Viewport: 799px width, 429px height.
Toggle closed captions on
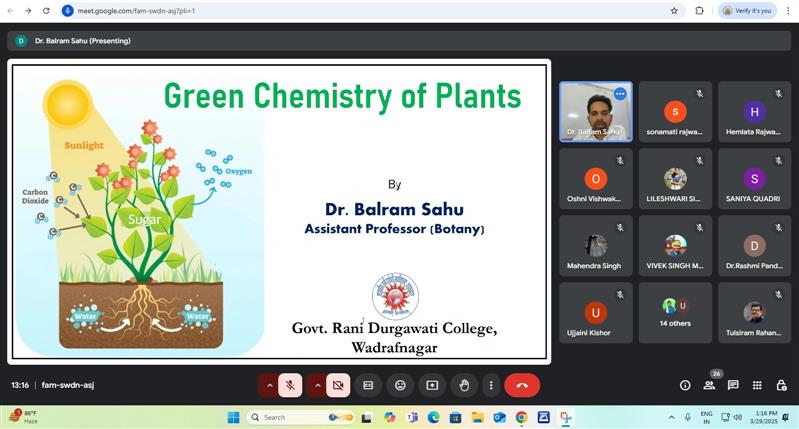tap(368, 385)
